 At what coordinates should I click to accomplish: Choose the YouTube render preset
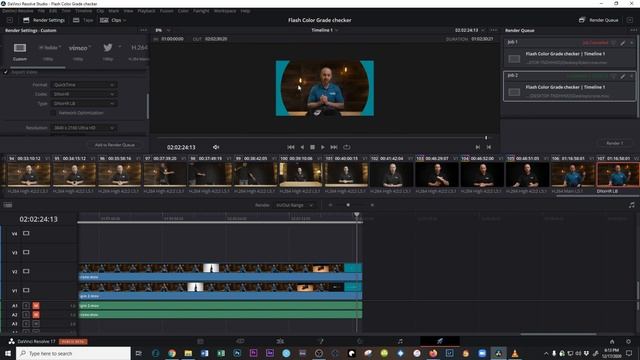click(49, 48)
